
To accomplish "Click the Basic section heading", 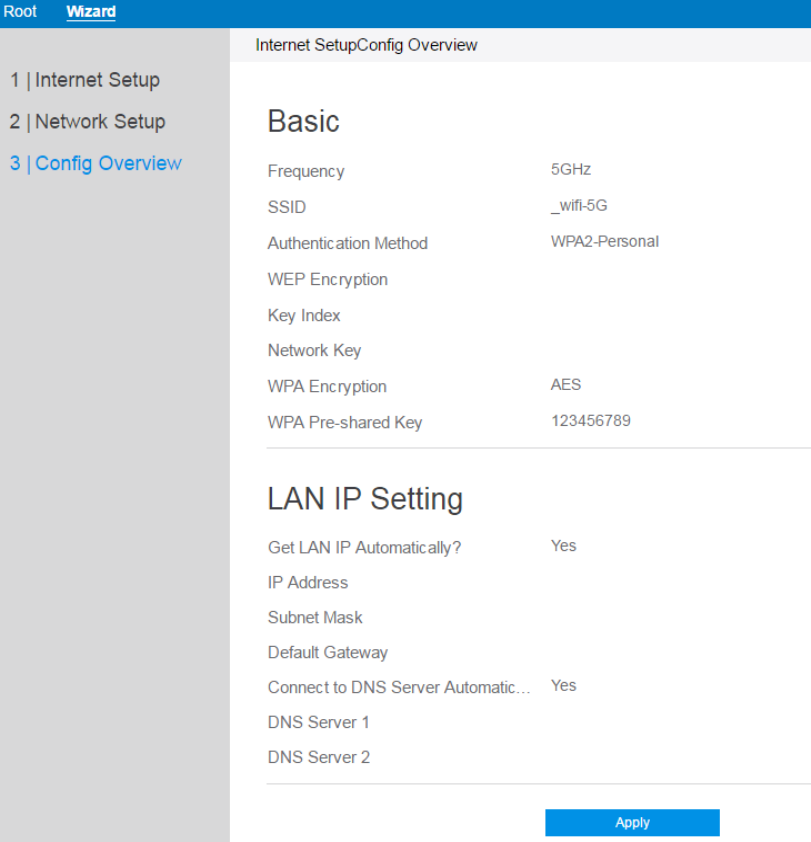I will tap(303, 122).
